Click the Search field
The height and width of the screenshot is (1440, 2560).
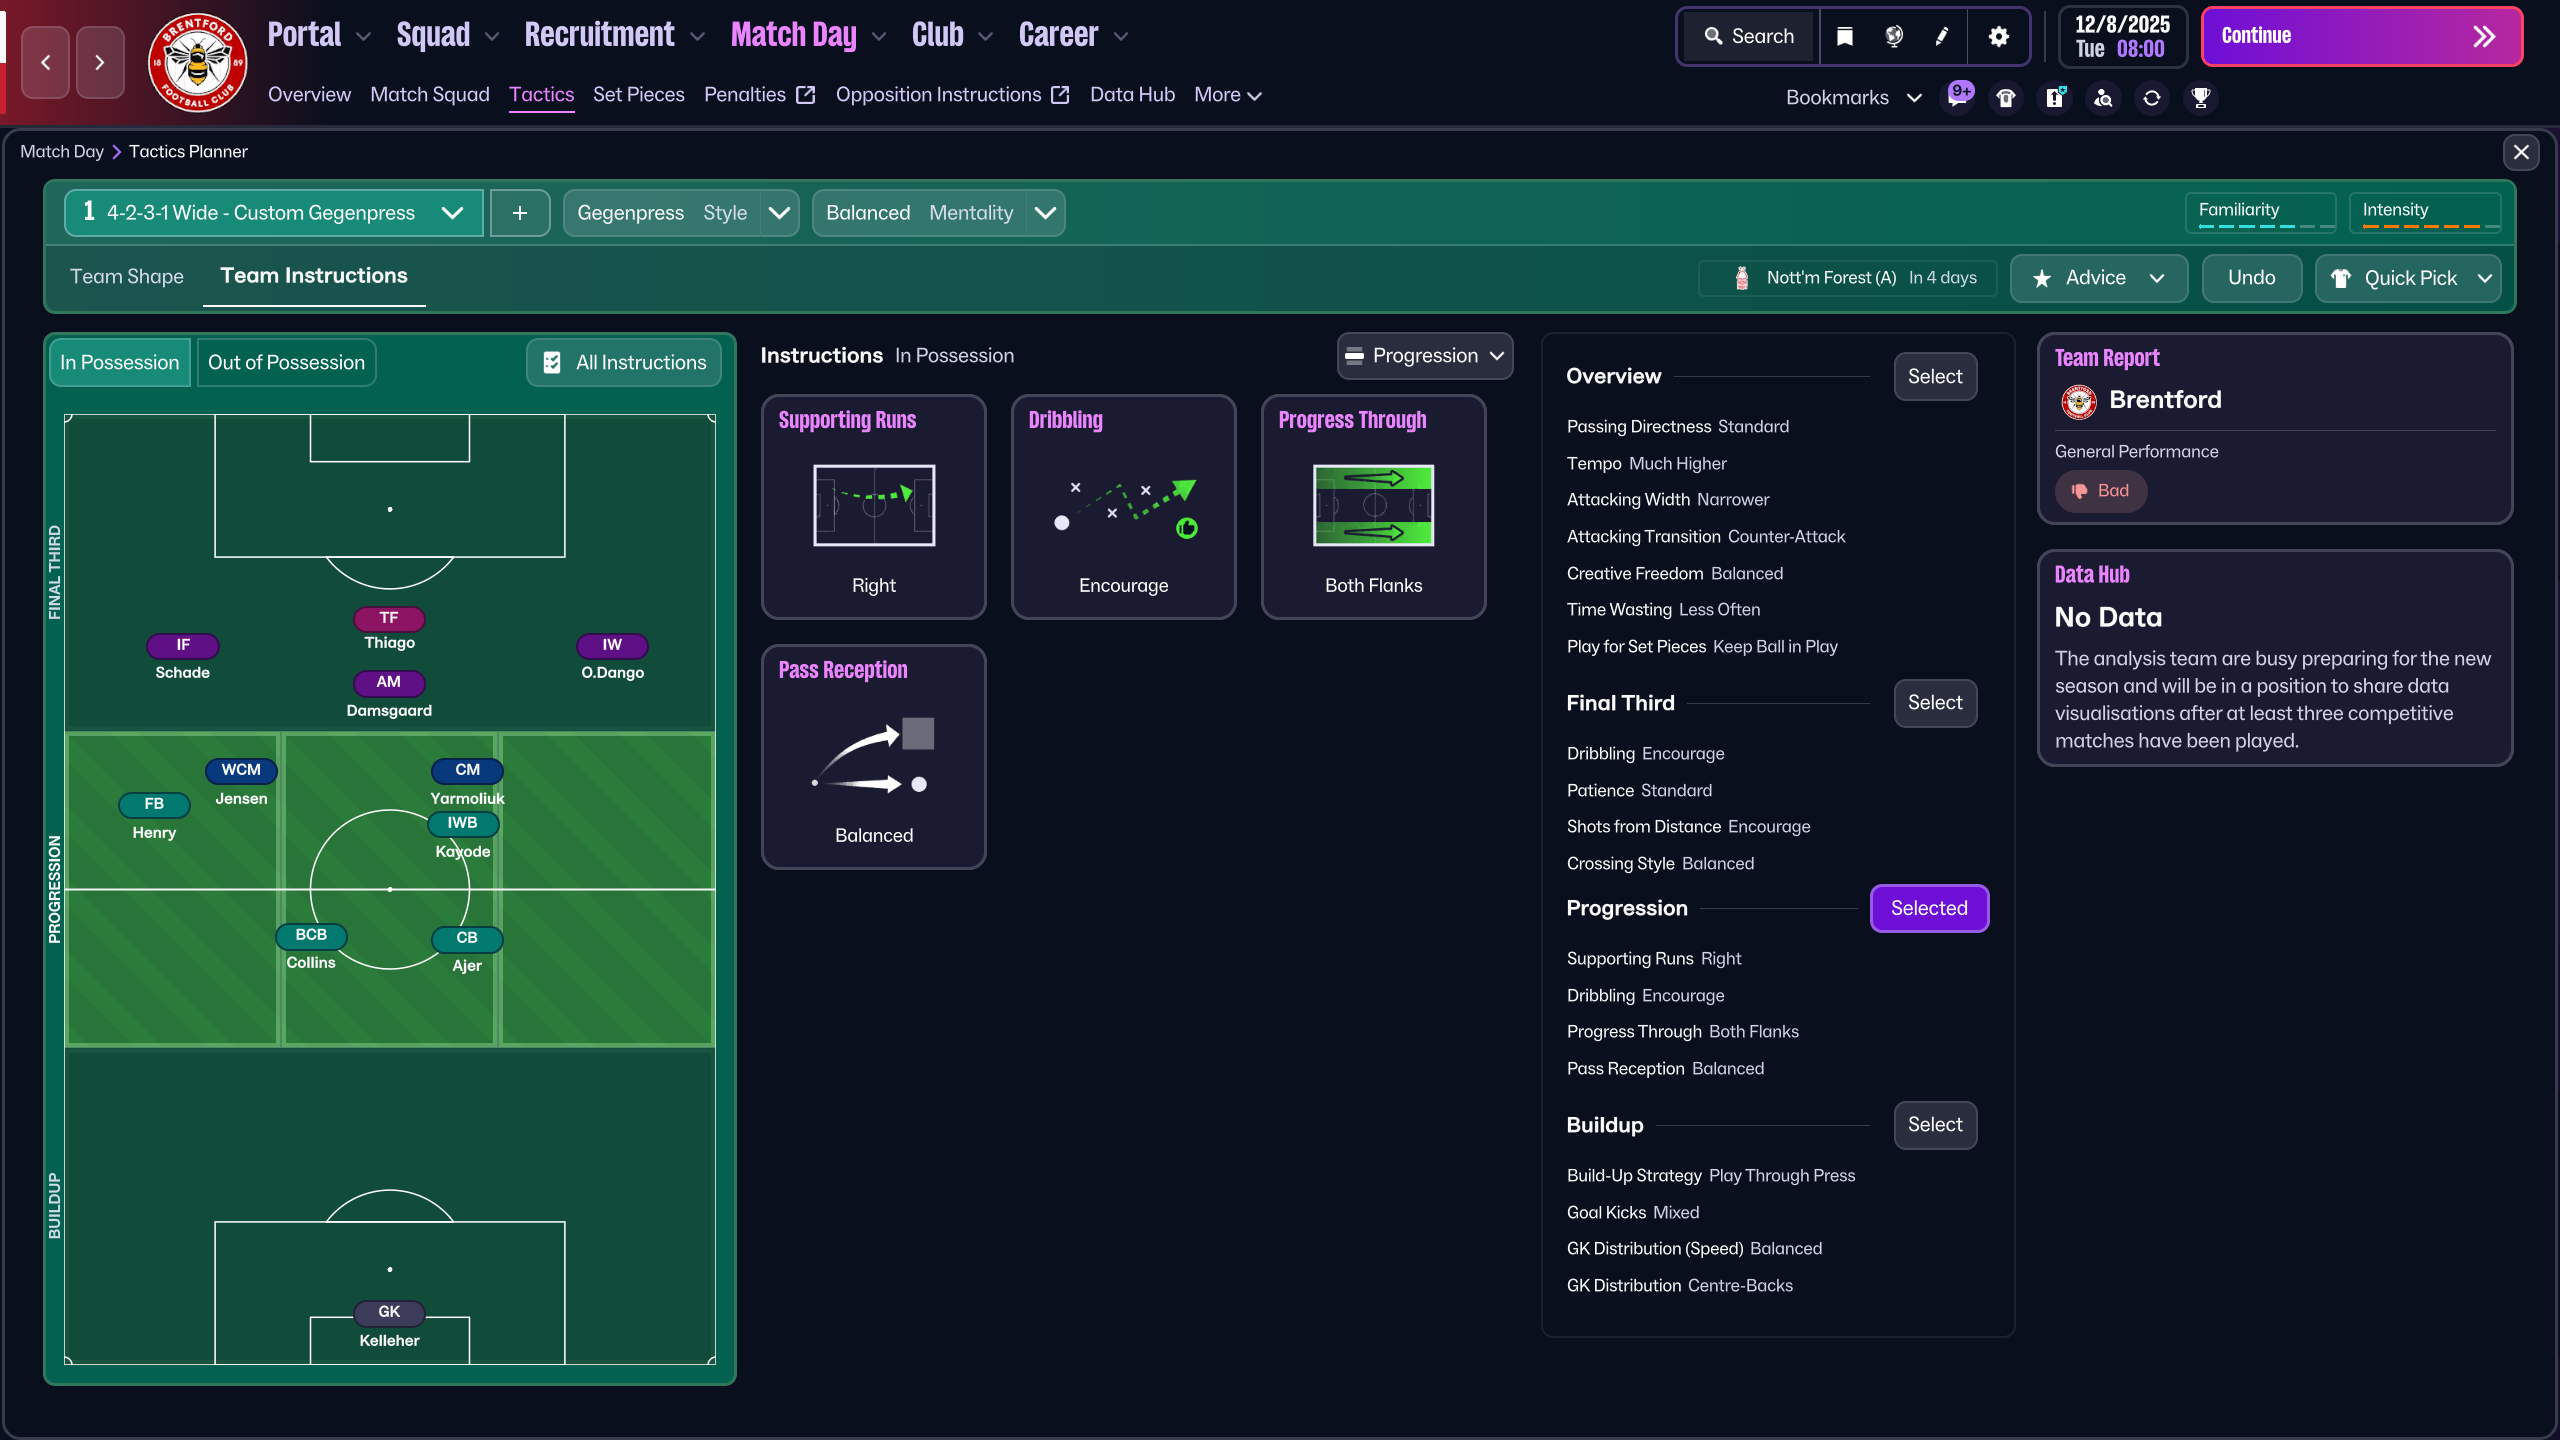tap(1749, 37)
